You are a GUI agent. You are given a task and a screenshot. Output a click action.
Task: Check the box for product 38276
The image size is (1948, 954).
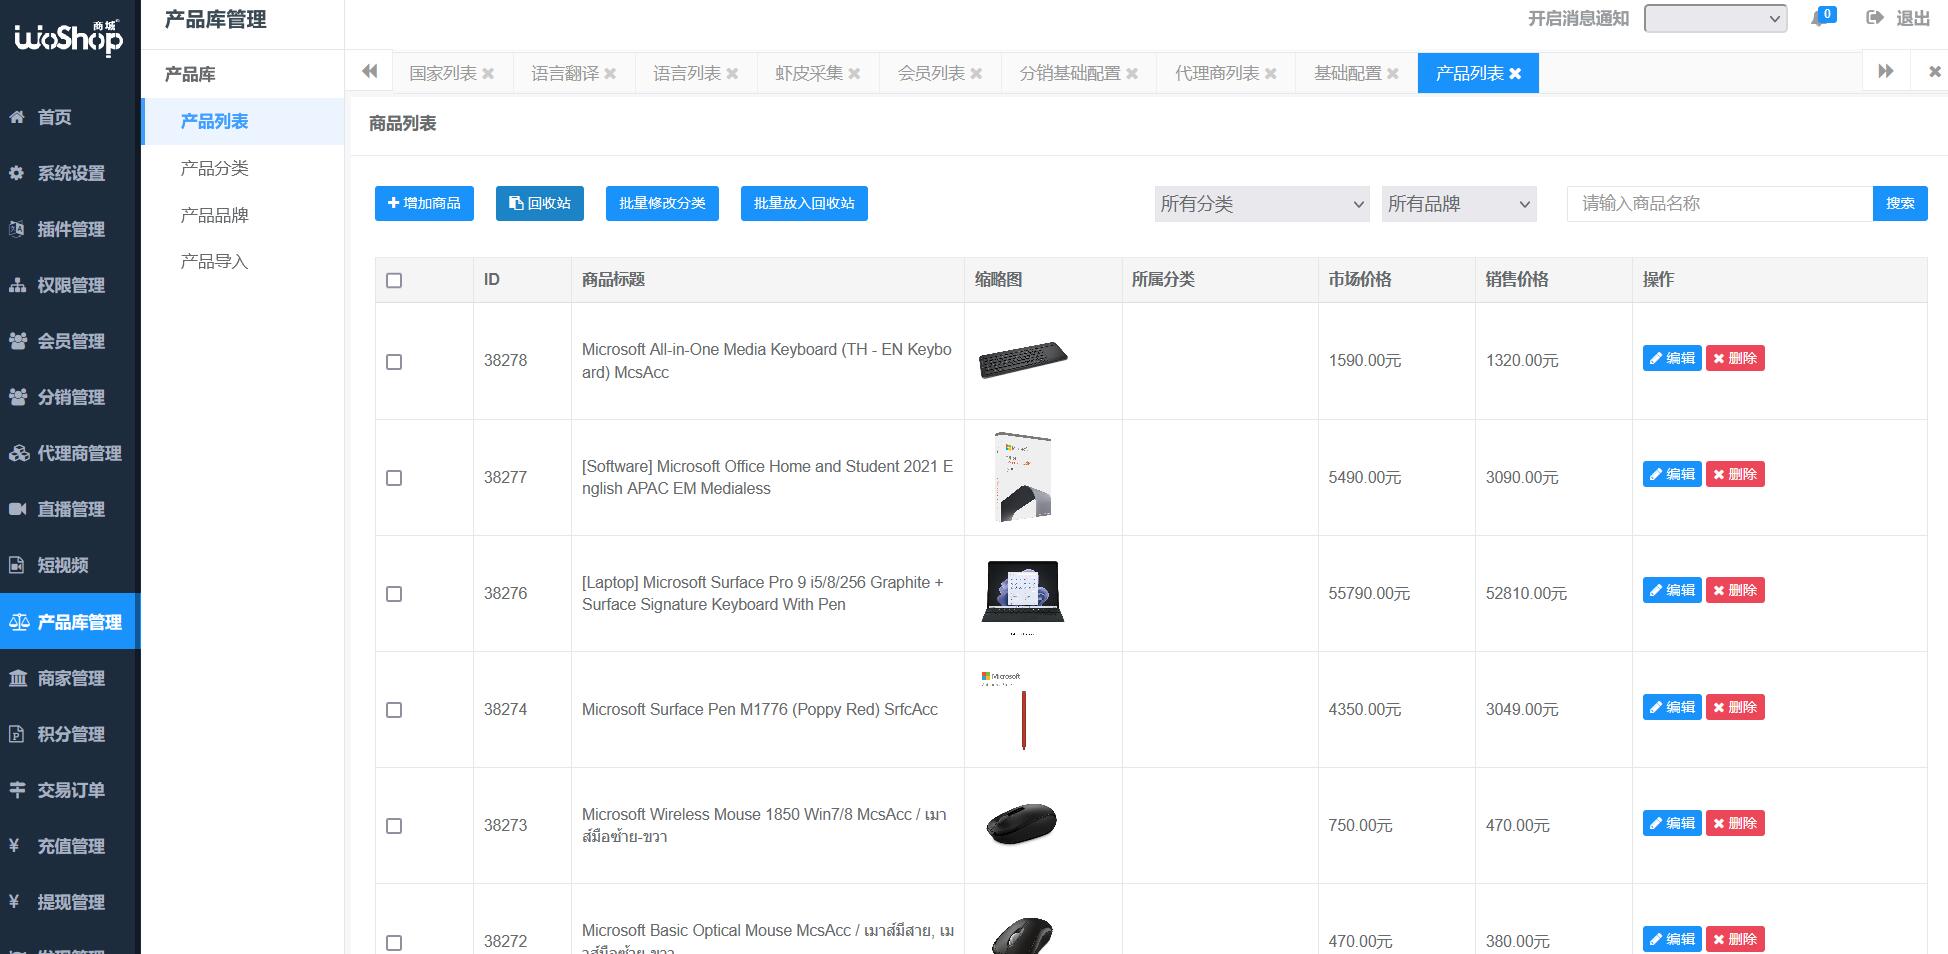click(x=394, y=594)
